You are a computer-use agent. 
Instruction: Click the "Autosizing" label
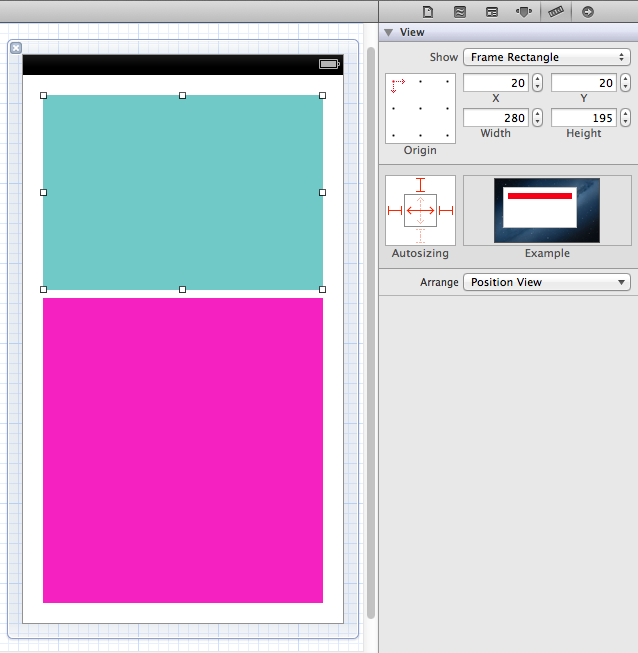(x=420, y=253)
